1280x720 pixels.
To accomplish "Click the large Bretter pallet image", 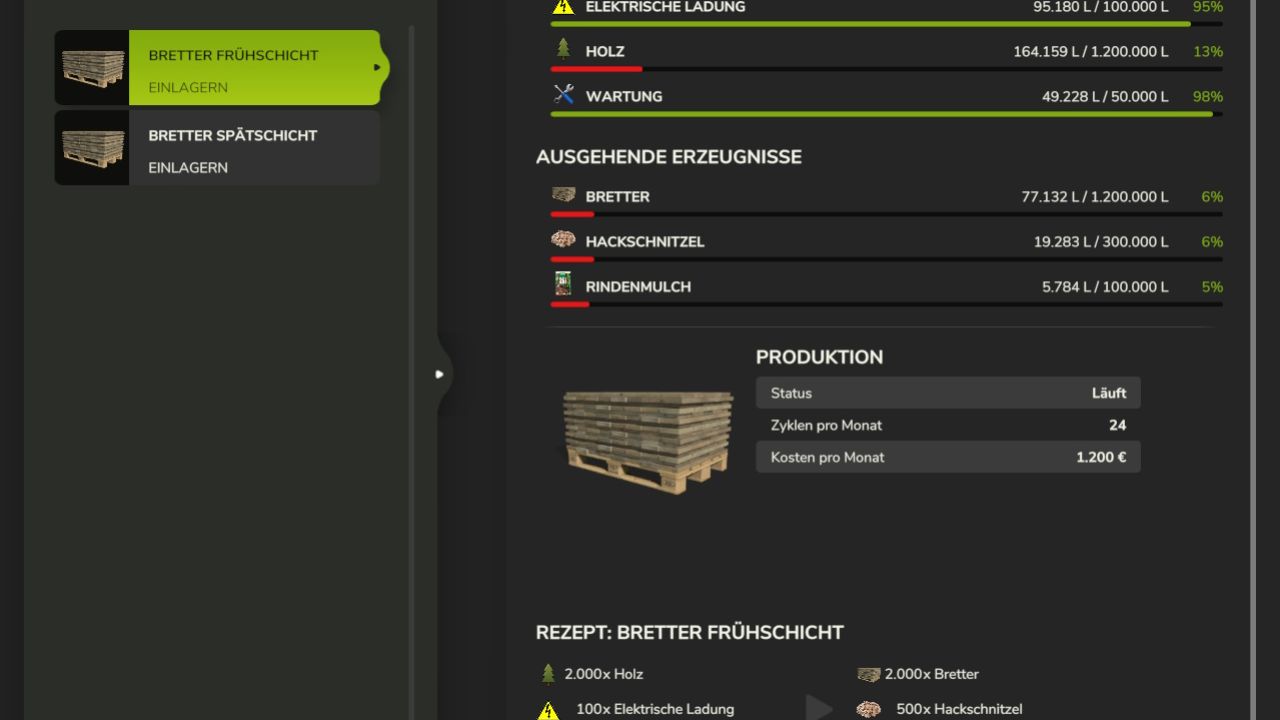I will point(648,438).
